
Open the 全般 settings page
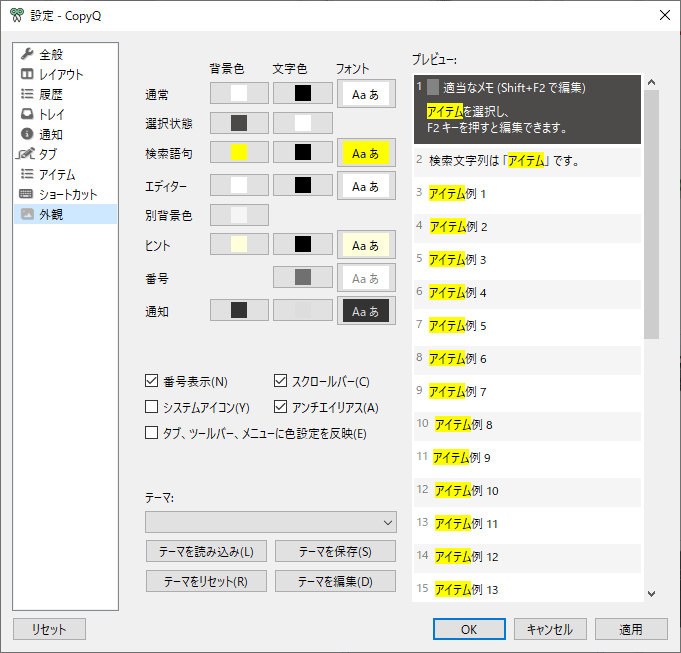[x=66, y=54]
